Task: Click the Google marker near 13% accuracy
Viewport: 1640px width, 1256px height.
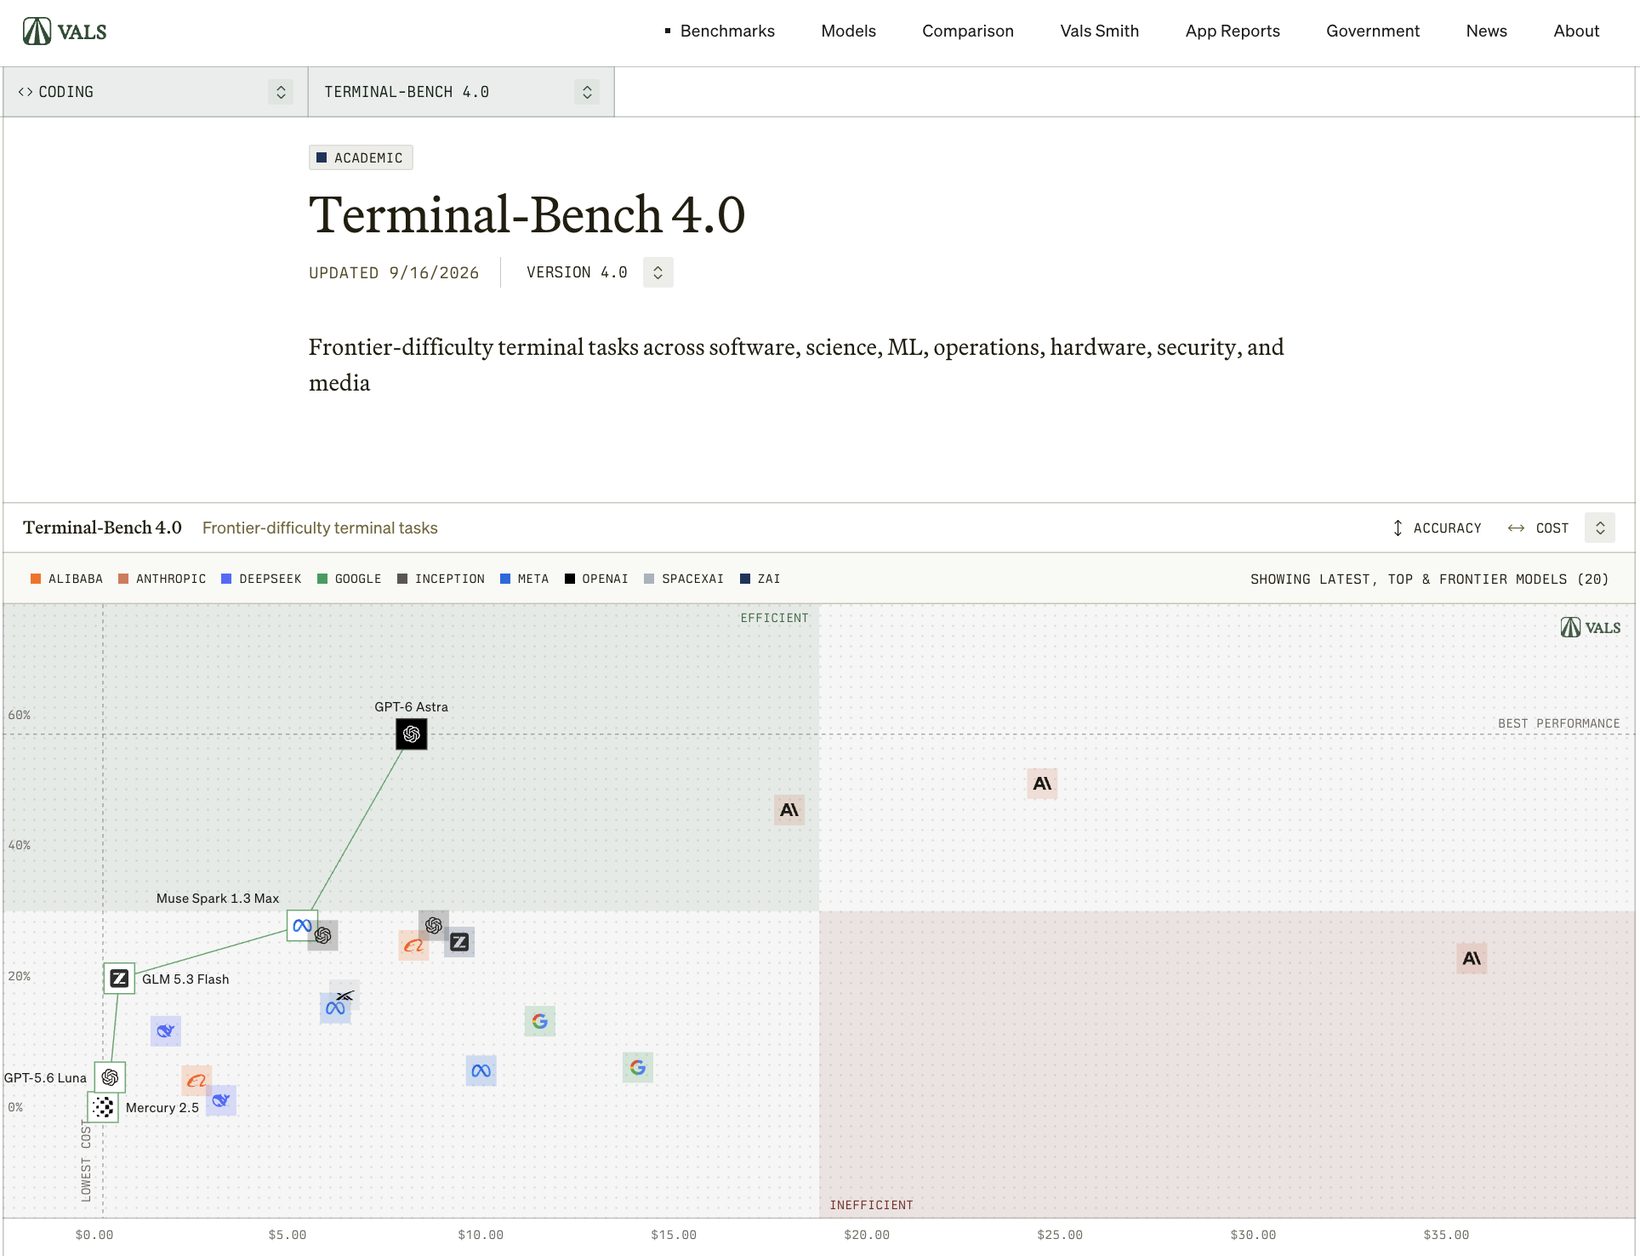Action: [x=540, y=1021]
